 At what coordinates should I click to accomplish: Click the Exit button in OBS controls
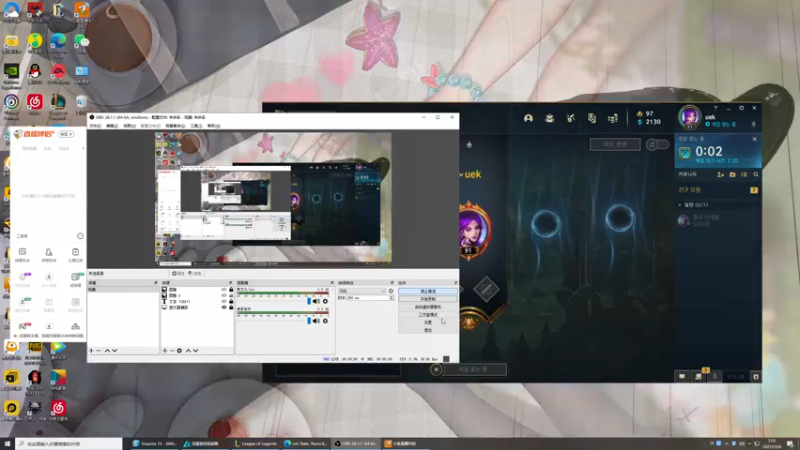[x=428, y=330]
